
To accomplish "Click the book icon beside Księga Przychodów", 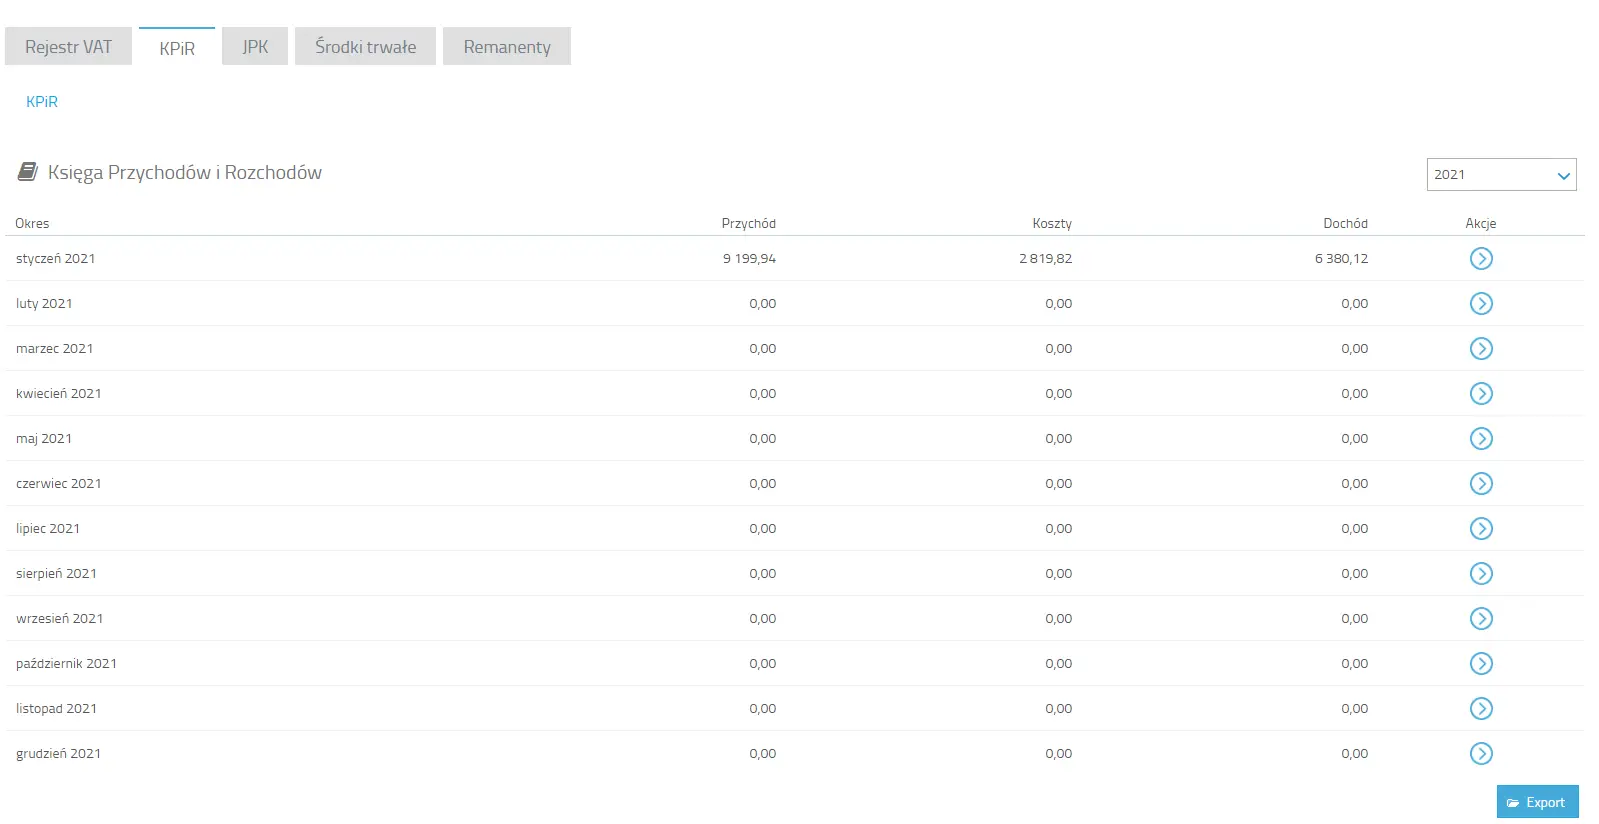I will pyautogui.click(x=28, y=172).
